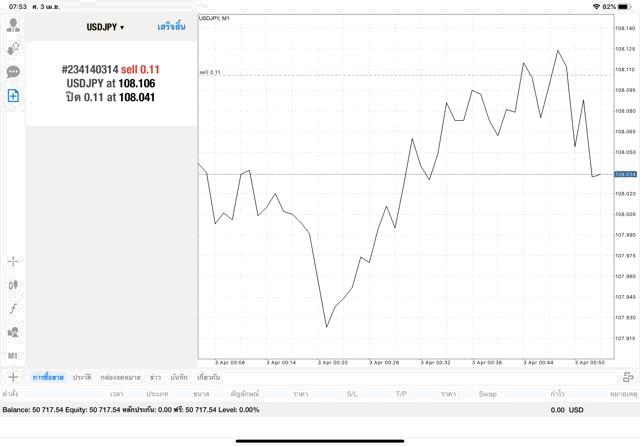
Task: Open the chat messages icon
Action: click(13, 72)
